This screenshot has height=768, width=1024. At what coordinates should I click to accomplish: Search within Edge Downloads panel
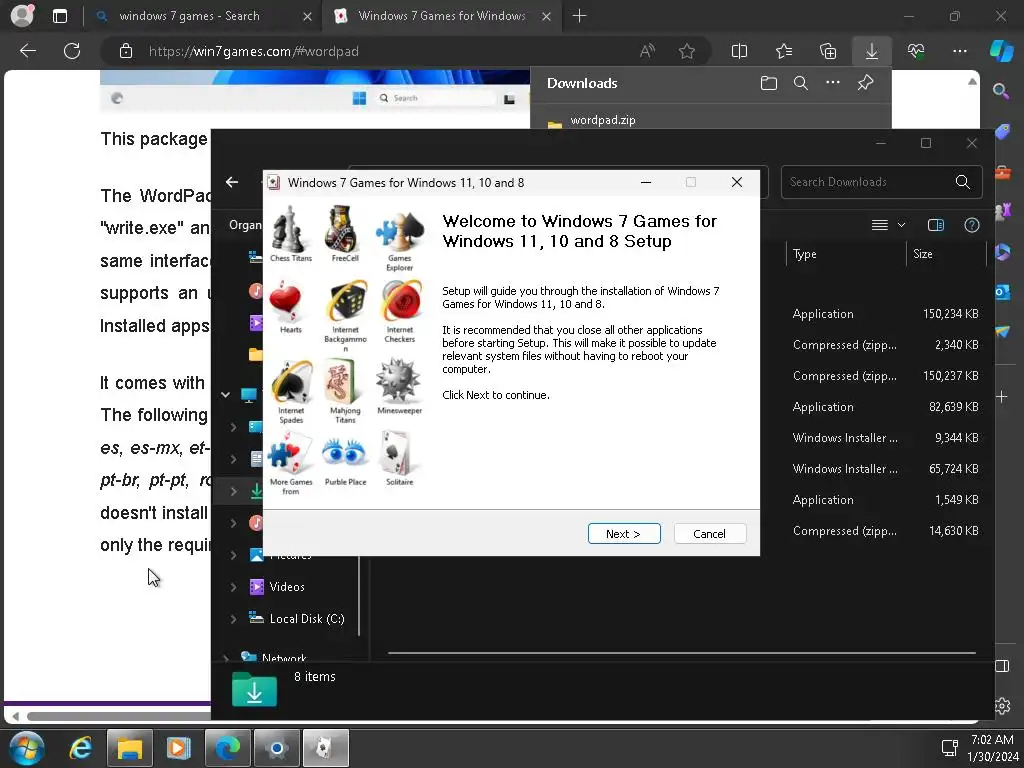point(801,83)
